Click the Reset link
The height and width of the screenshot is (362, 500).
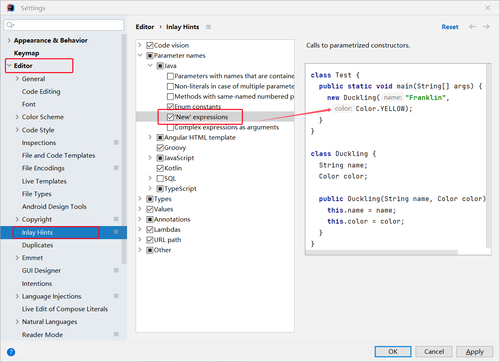click(450, 27)
